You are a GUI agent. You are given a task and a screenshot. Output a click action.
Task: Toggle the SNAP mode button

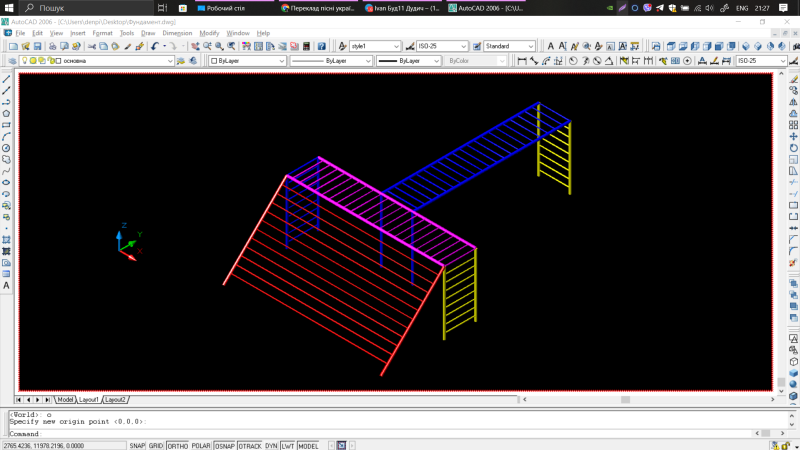click(x=137, y=445)
